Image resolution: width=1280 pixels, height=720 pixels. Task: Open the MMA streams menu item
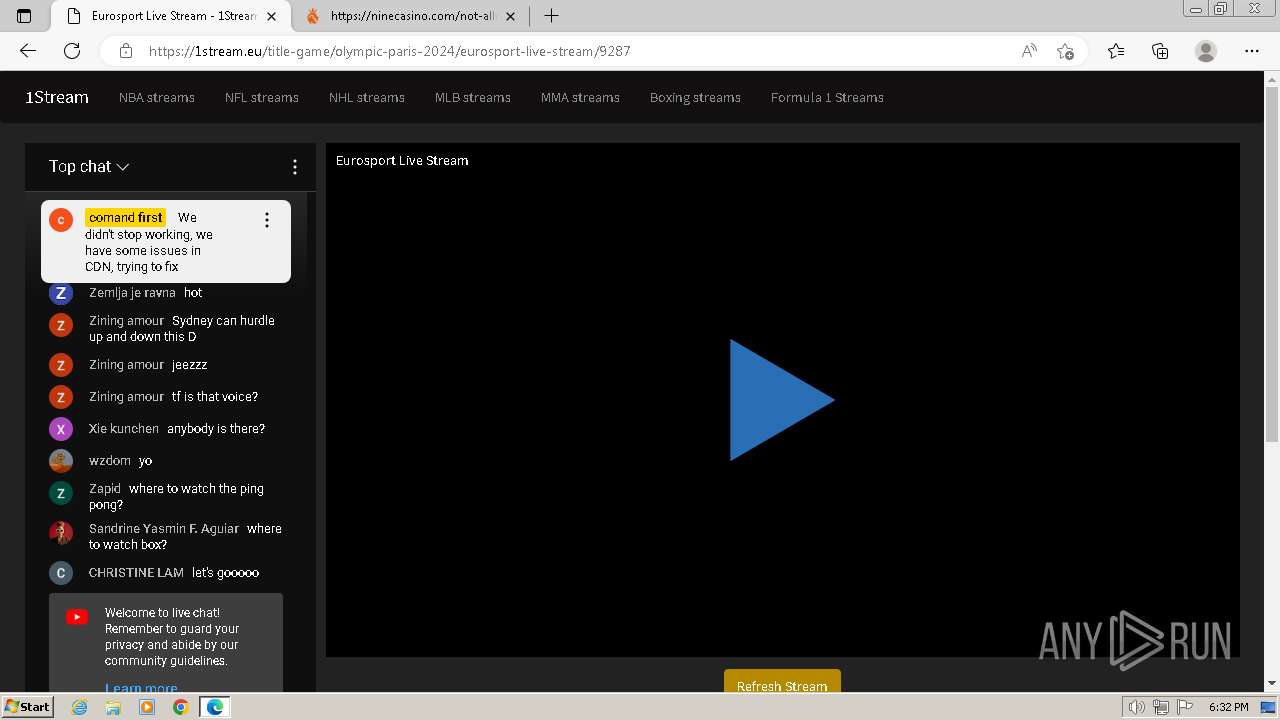580,97
